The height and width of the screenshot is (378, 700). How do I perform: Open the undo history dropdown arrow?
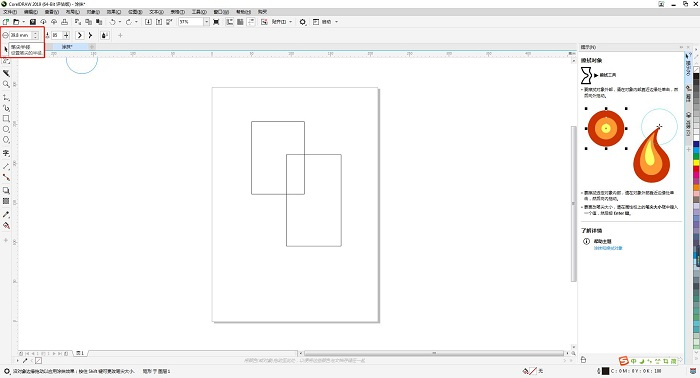click(x=120, y=22)
